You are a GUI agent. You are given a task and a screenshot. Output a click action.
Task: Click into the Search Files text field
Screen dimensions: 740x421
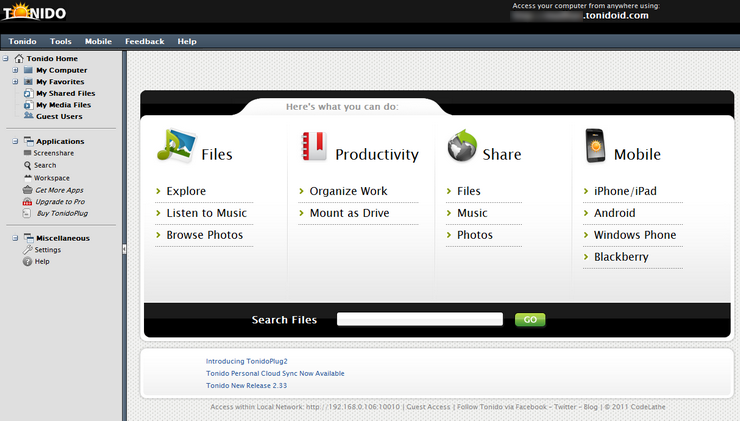(x=419, y=320)
